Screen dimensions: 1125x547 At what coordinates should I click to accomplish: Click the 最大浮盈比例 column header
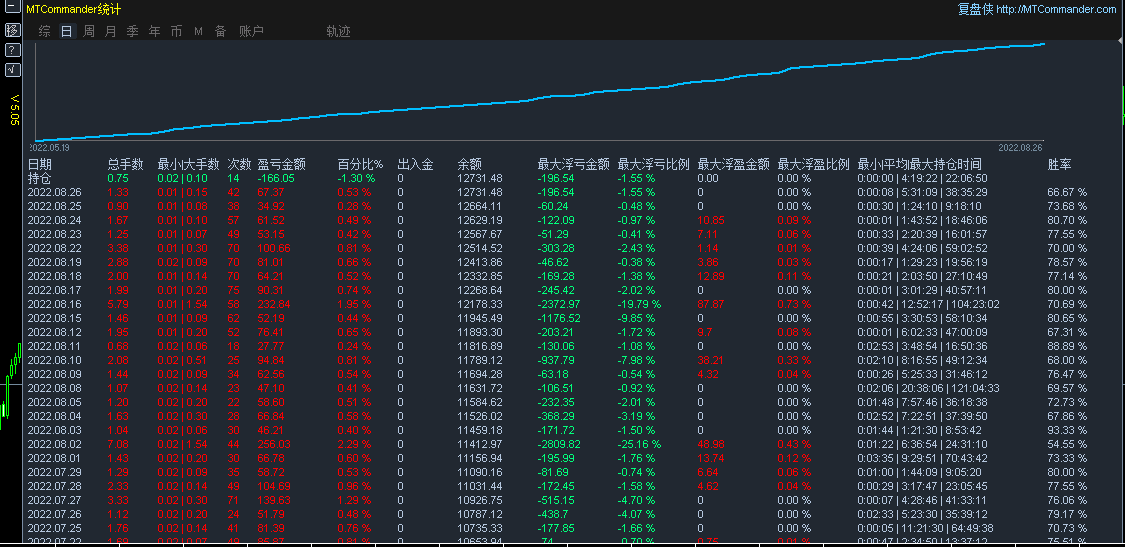pyautogui.click(x=814, y=164)
